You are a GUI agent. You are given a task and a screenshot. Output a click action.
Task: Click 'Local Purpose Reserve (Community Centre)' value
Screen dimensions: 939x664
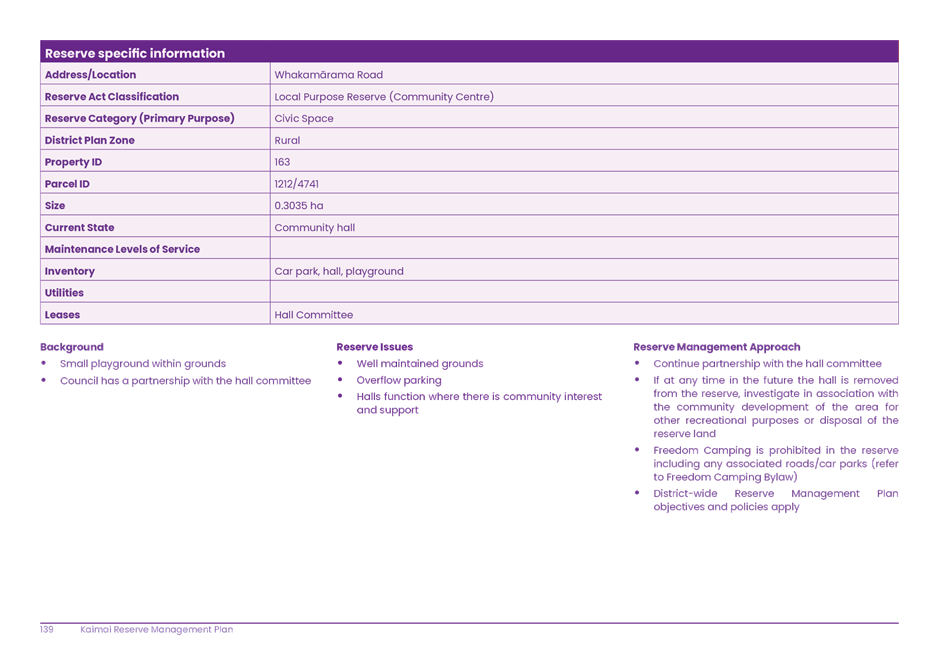(384, 97)
